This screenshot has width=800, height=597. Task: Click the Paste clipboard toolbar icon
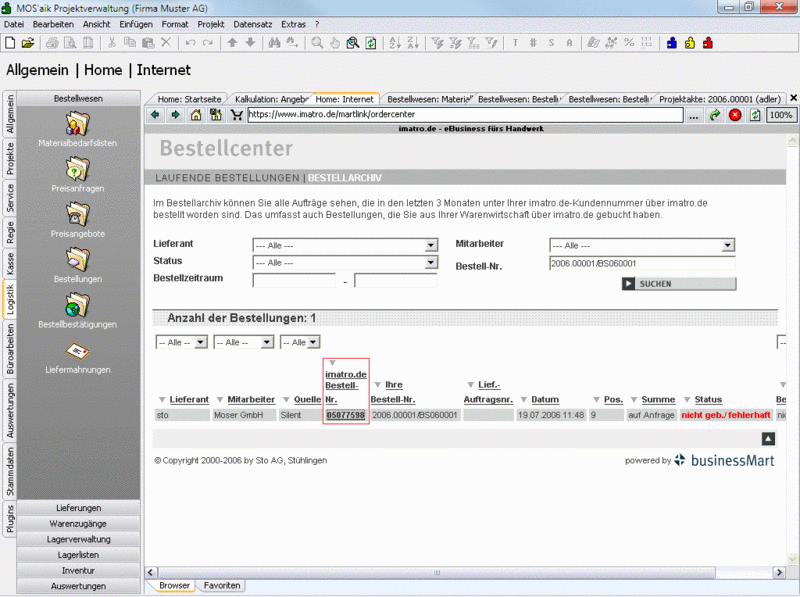tap(148, 43)
